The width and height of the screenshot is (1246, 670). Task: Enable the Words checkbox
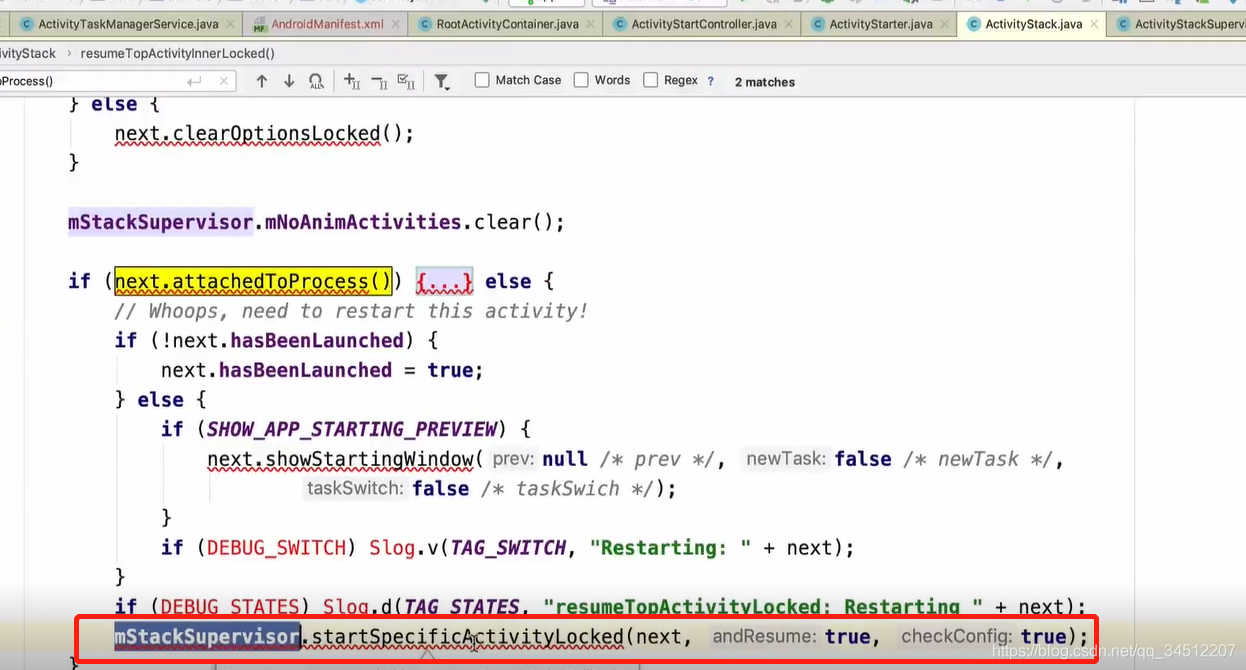pos(581,80)
